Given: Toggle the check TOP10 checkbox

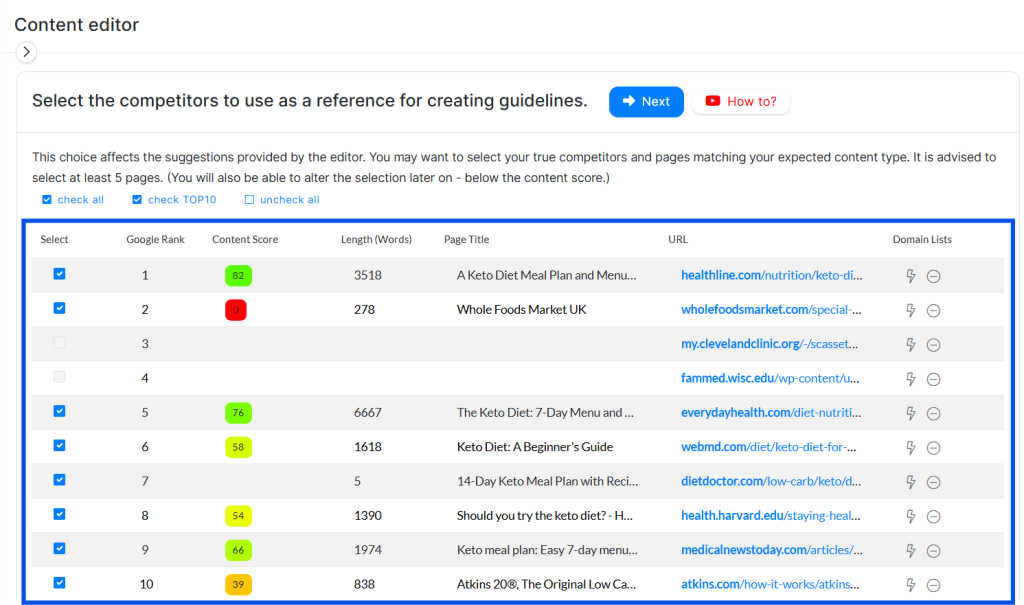Looking at the screenshot, I should pos(136,199).
